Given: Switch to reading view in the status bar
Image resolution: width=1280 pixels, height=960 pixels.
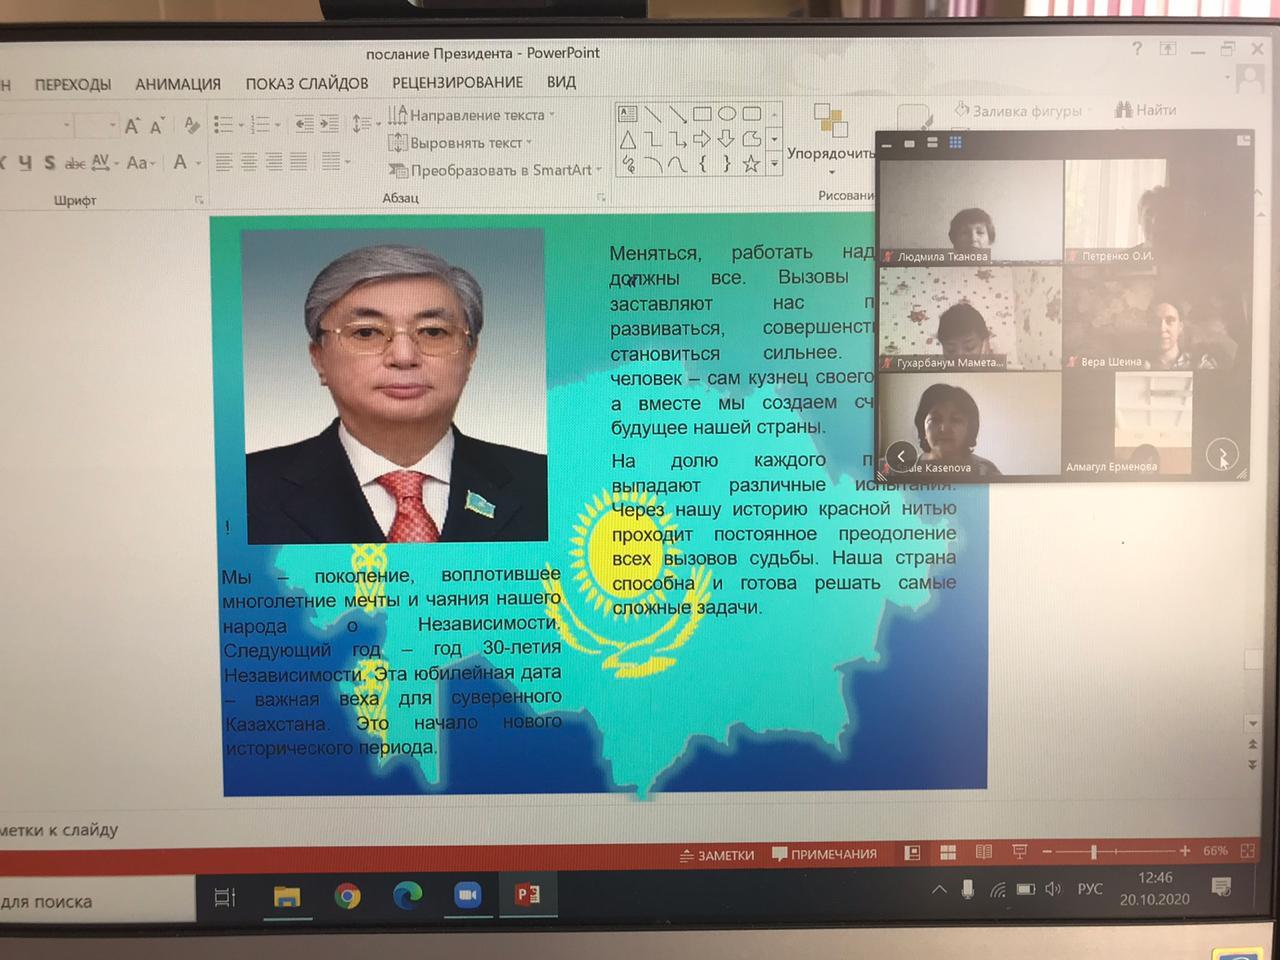Looking at the screenshot, I should (984, 853).
